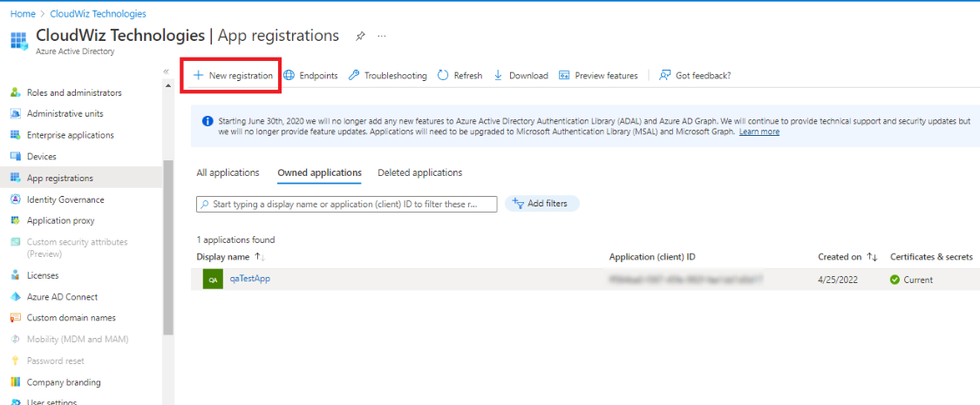The height and width of the screenshot is (405, 980).
Task: Sort by Display name column
Action: click(x=224, y=257)
